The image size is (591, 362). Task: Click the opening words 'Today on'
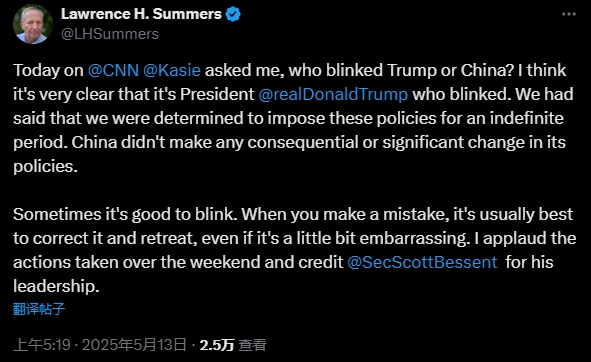tap(48, 71)
